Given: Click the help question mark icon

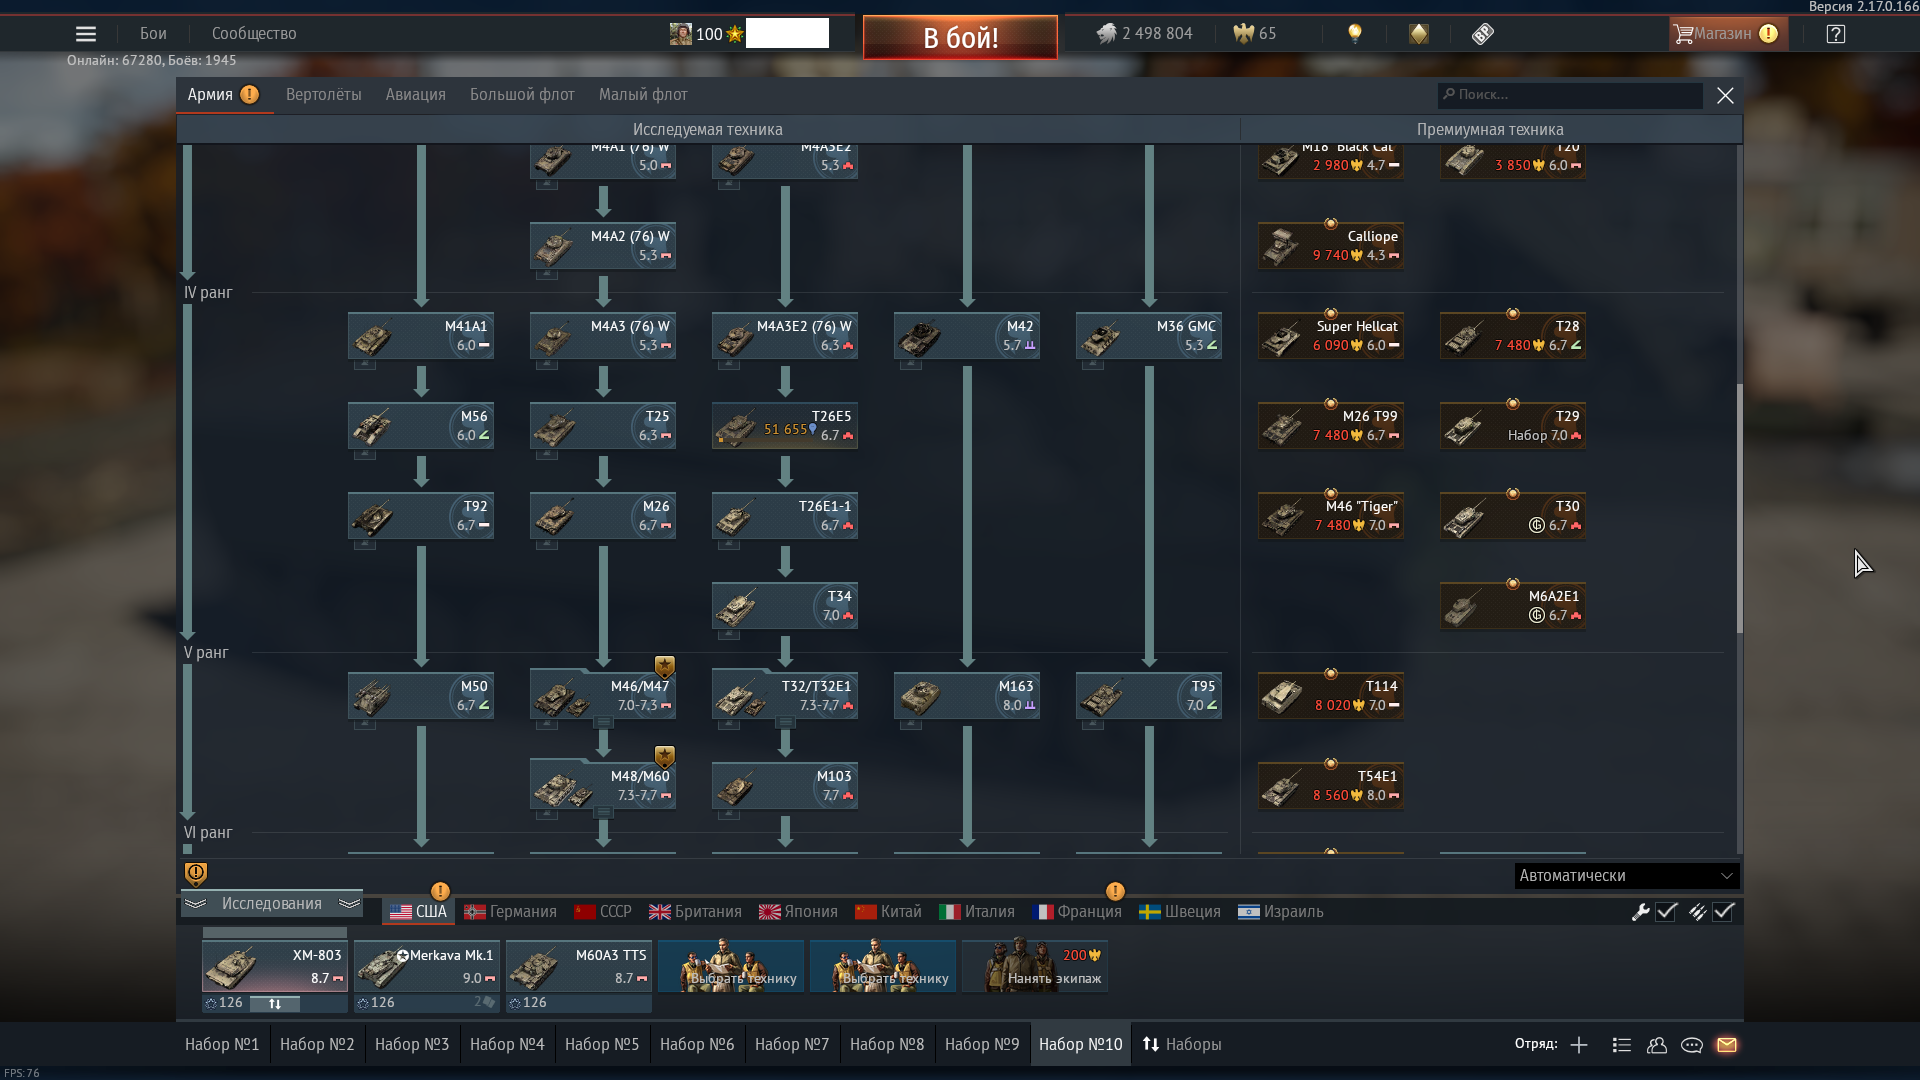Looking at the screenshot, I should point(1836,34).
